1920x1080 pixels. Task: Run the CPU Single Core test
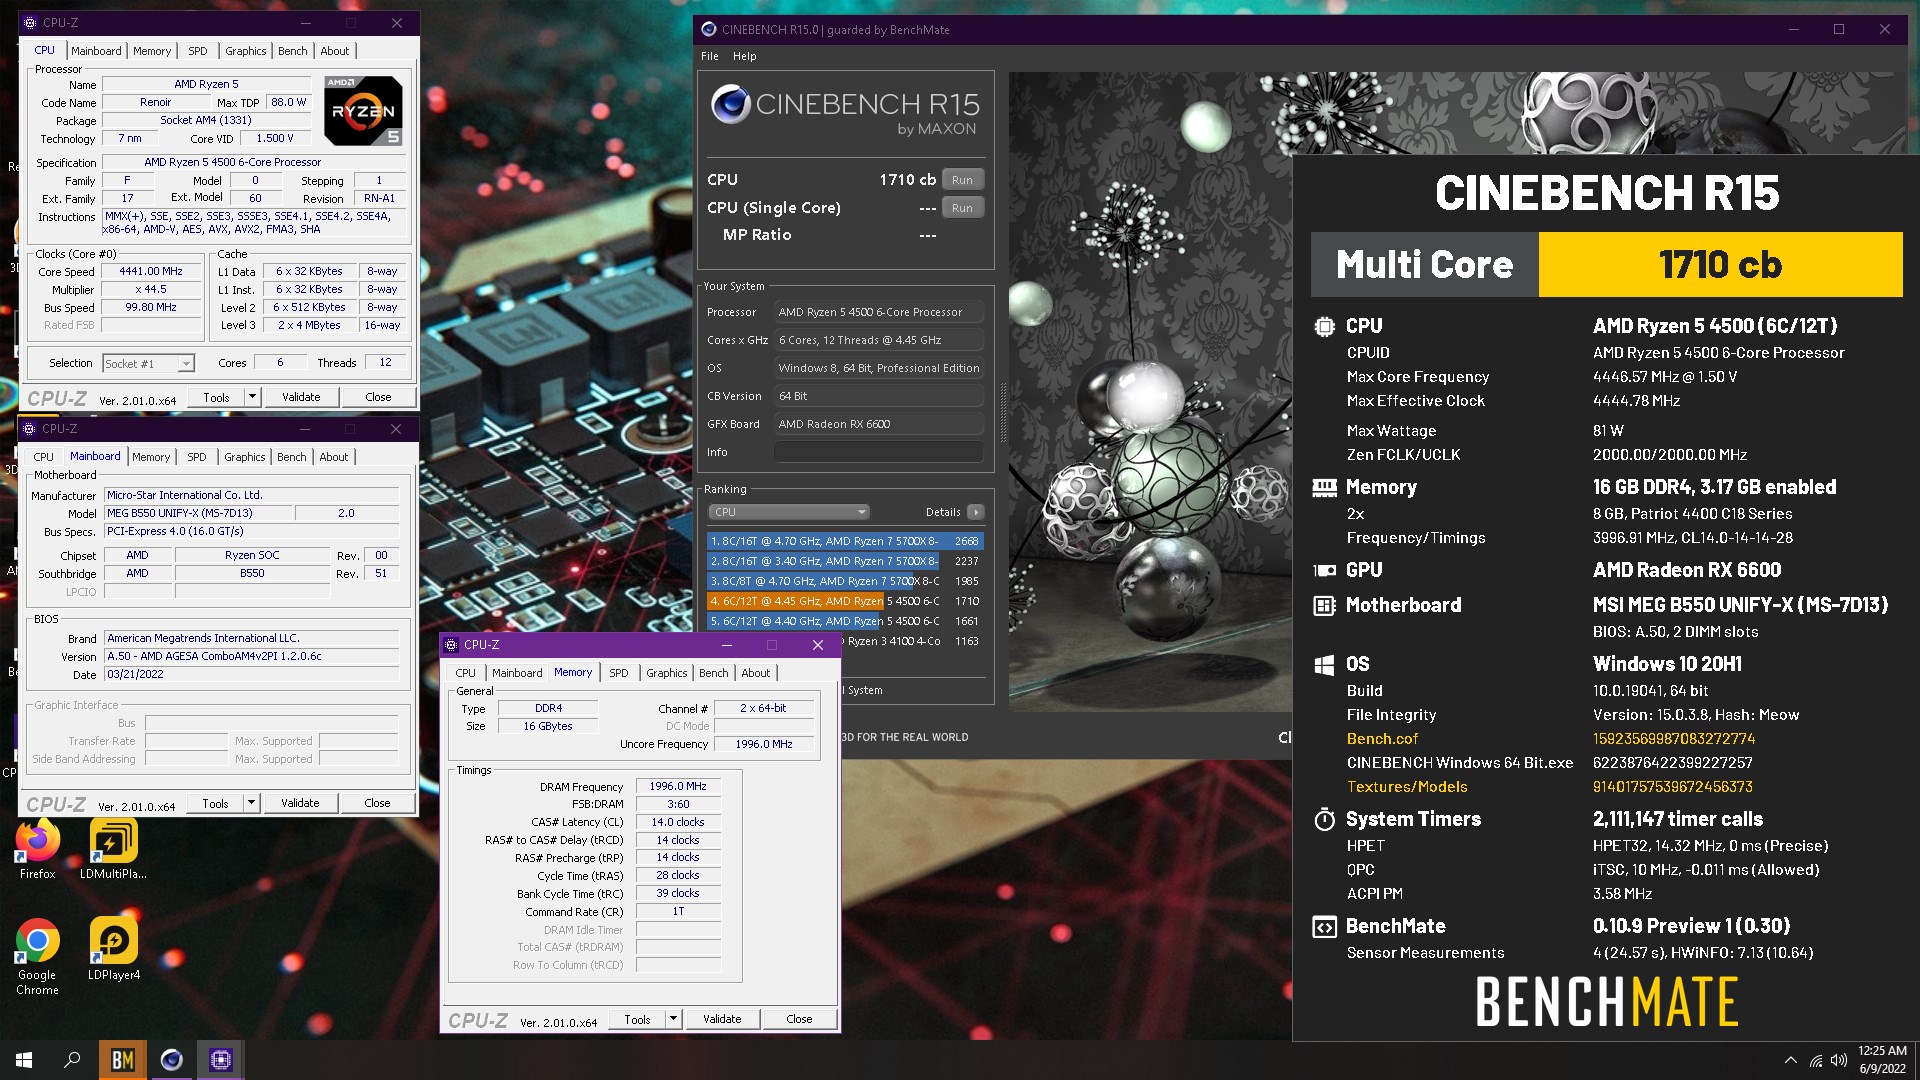pyautogui.click(x=962, y=208)
